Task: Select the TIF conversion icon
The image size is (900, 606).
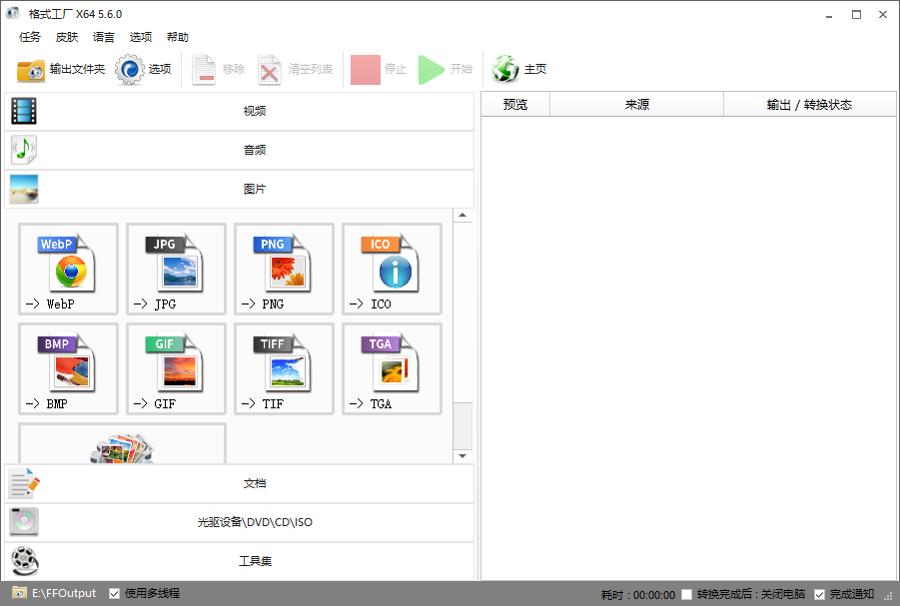Action: pos(284,368)
